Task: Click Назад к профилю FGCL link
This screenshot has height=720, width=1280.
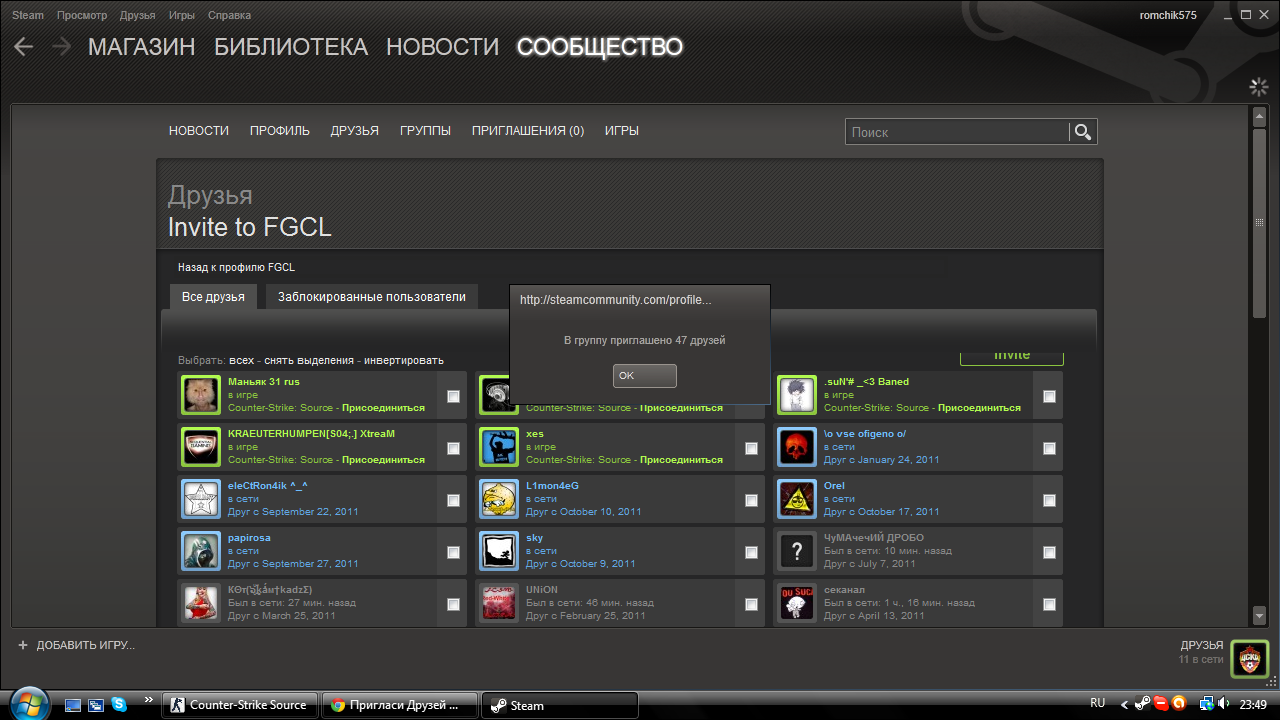Action: pos(236,267)
